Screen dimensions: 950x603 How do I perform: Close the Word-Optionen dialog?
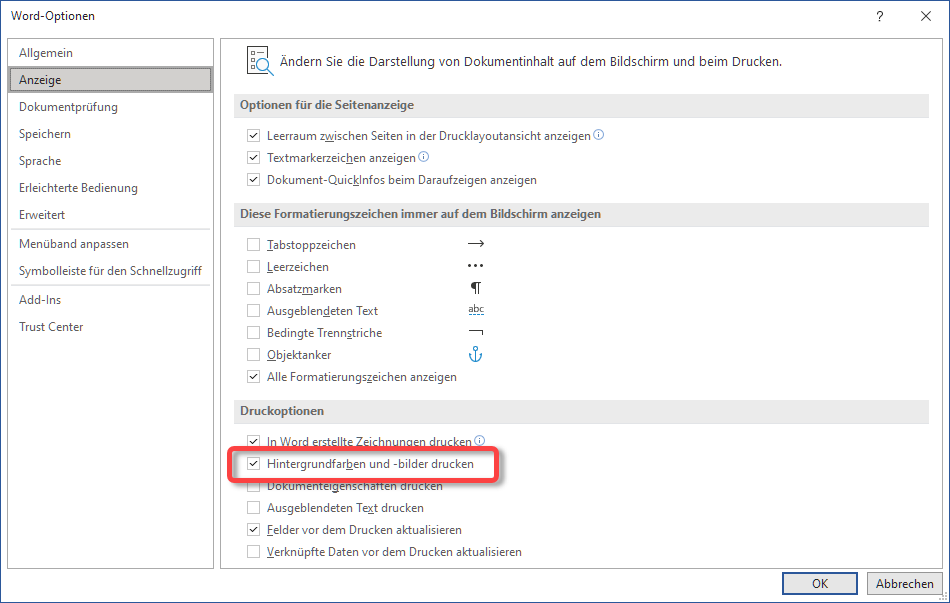[926, 16]
